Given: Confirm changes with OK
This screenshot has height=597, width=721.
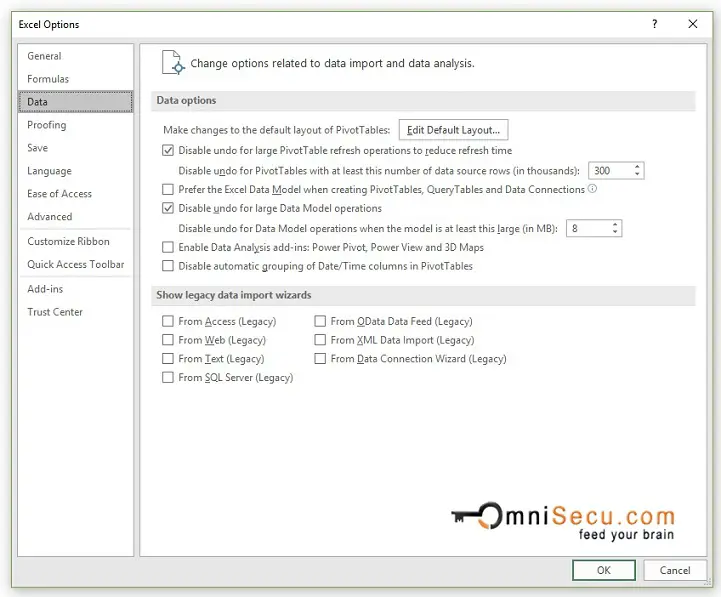Looking at the screenshot, I should 604,570.
